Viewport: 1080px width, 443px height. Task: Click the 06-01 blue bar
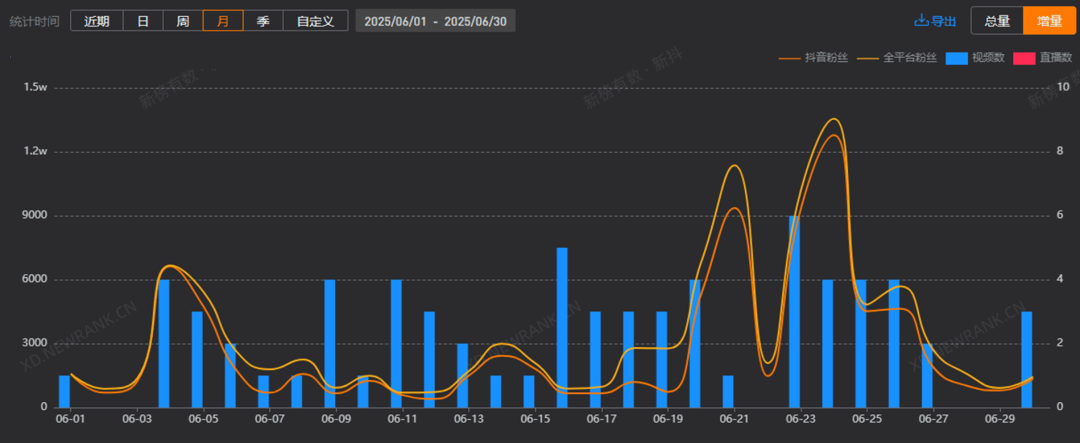[65, 391]
